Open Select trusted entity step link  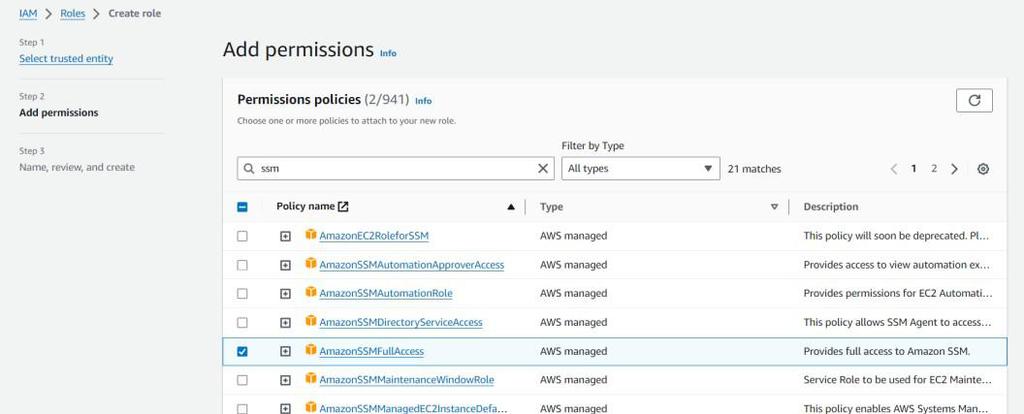(x=66, y=59)
